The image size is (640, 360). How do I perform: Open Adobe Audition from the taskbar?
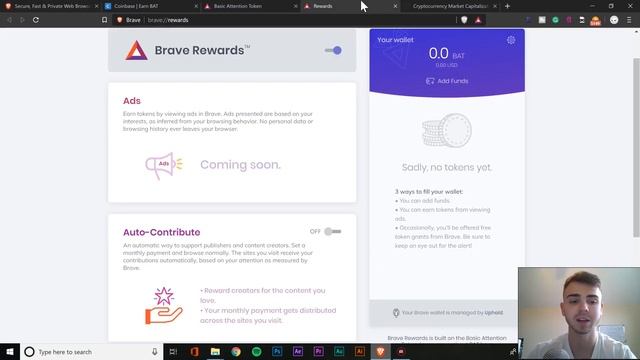[339, 351]
